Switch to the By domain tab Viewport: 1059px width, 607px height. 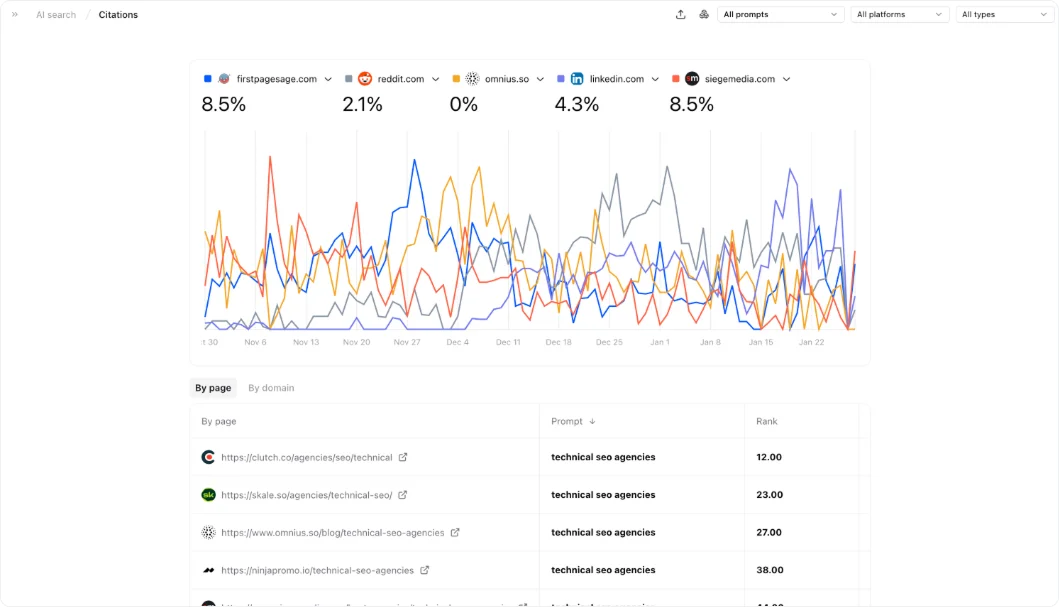tap(270, 388)
